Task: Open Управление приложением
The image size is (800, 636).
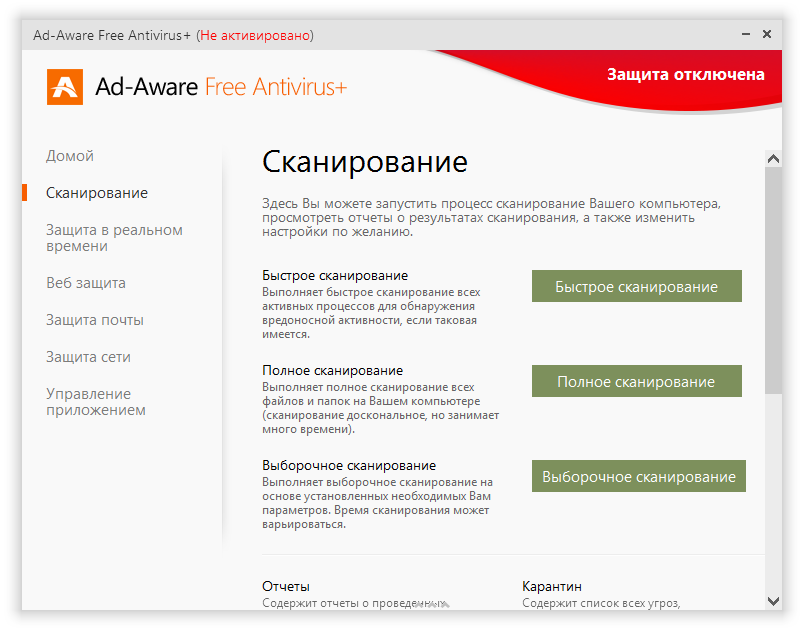Action: [96, 402]
